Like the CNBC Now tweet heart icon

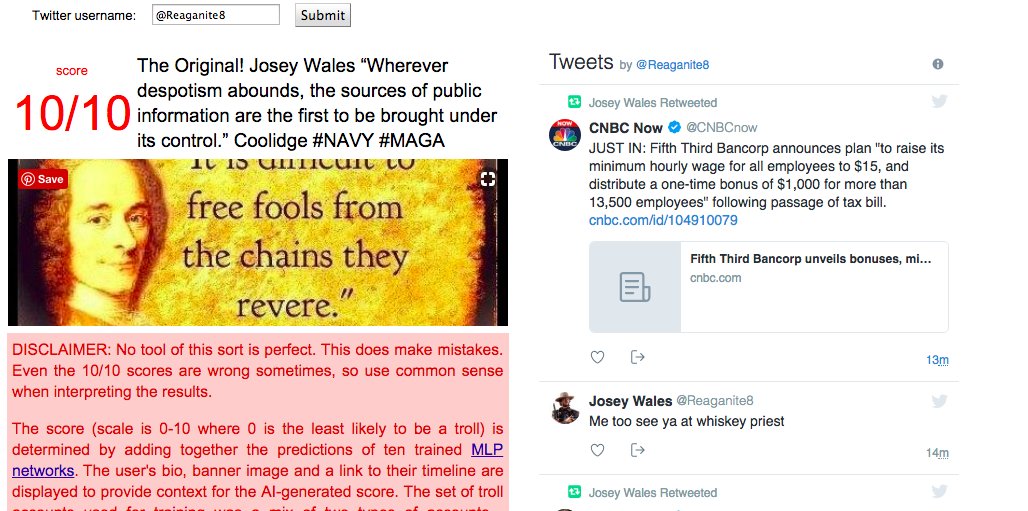(x=597, y=357)
